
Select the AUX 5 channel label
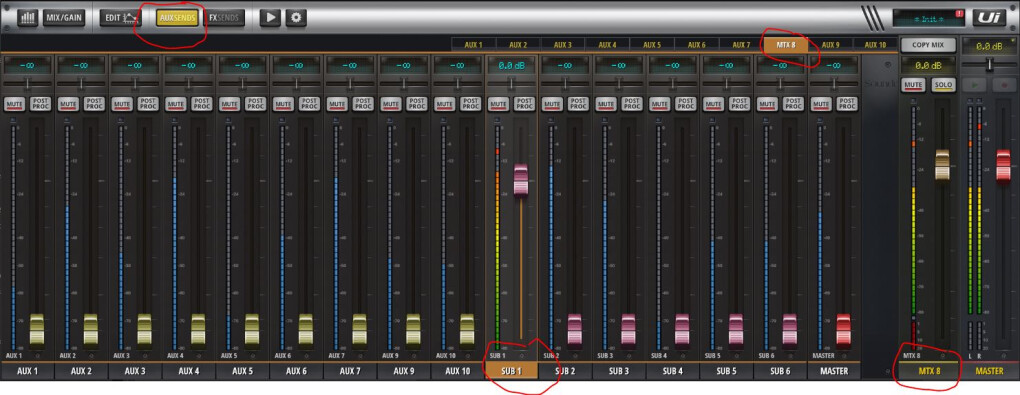point(242,371)
